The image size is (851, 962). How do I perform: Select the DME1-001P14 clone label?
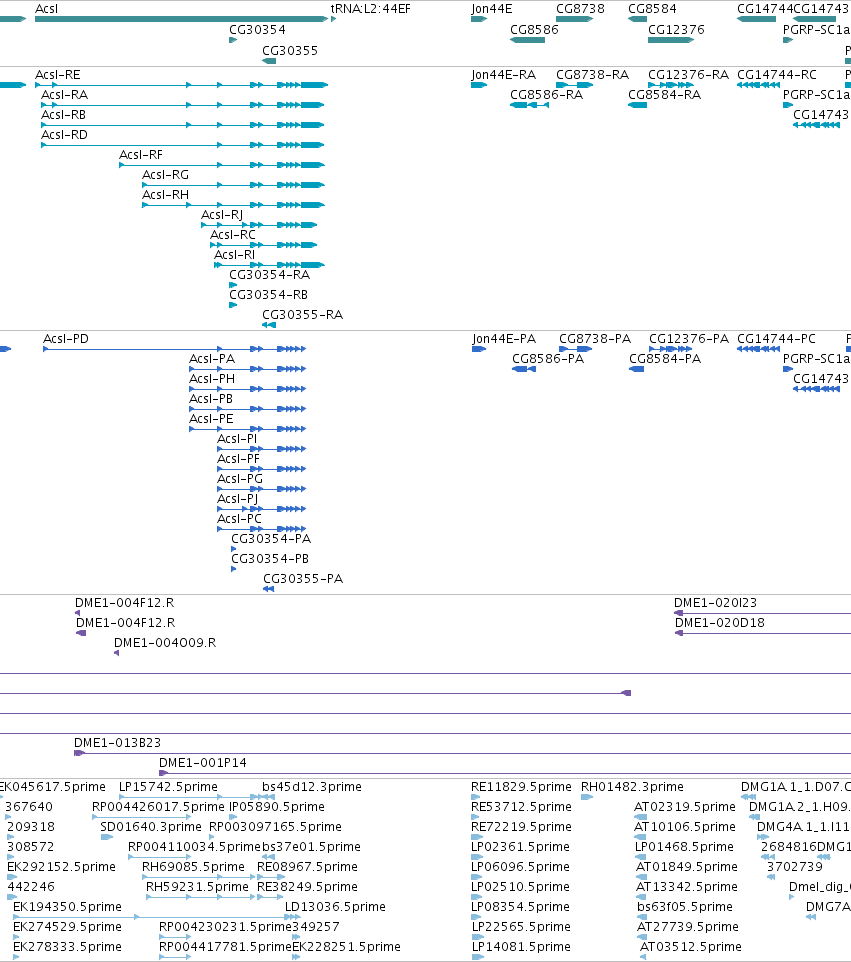coord(202,763)
